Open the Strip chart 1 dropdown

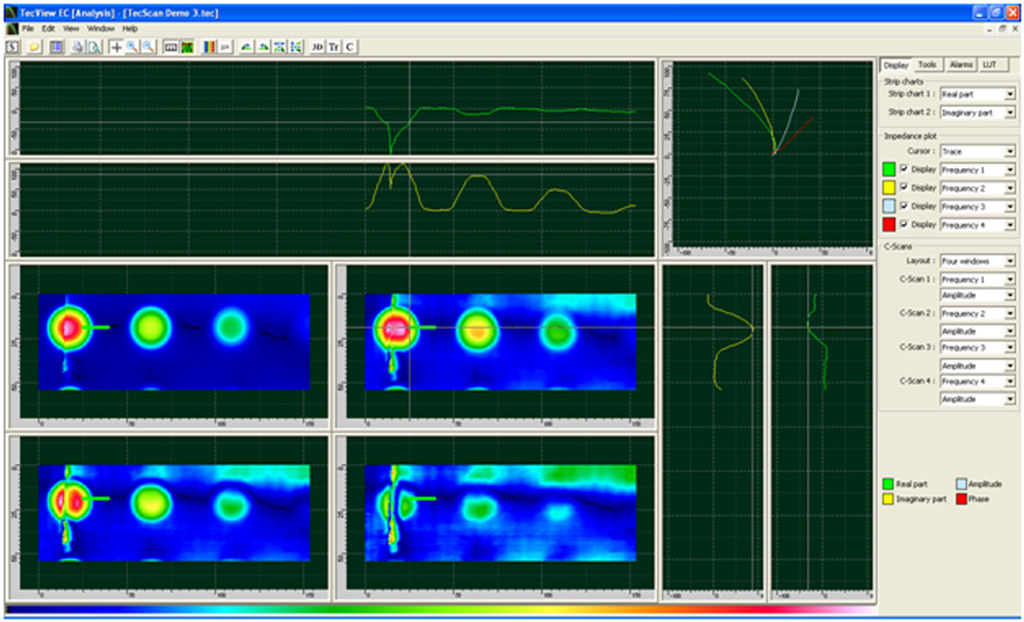click(x=978, y=95)
